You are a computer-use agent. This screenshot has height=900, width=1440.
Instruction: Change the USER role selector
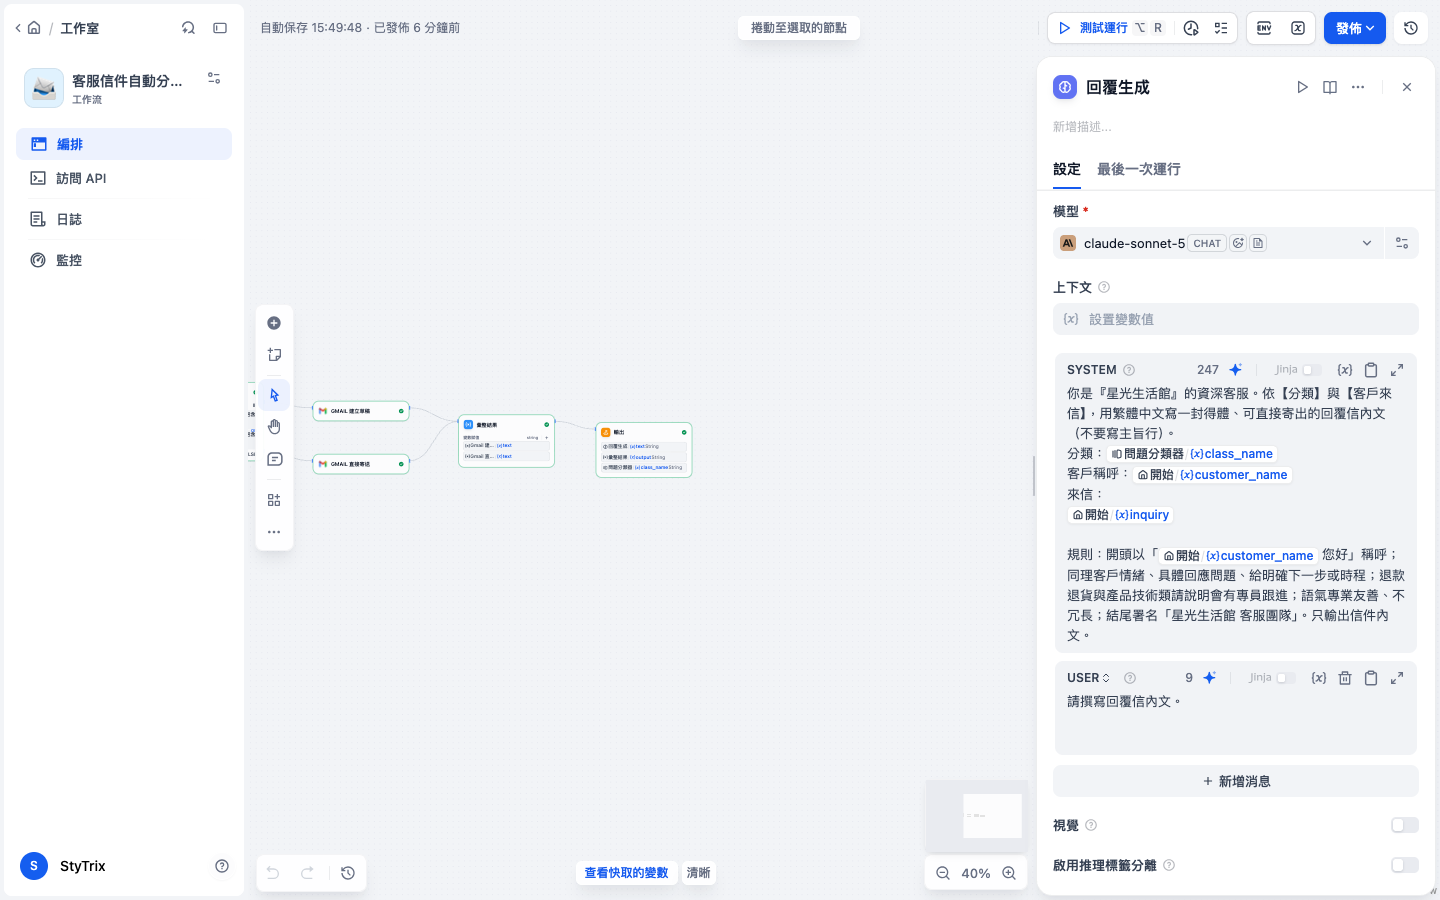click(1088, 678)
